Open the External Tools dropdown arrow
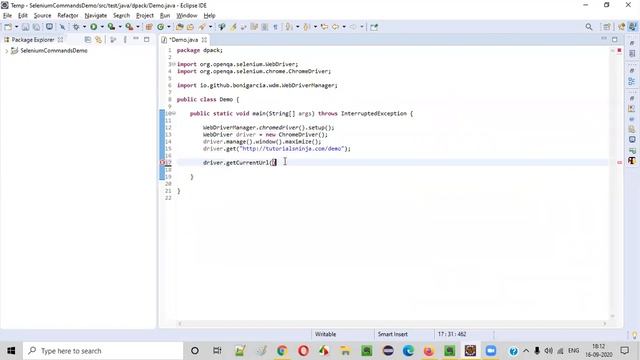This screenshot has height=360, width=640. pos(138,27)
